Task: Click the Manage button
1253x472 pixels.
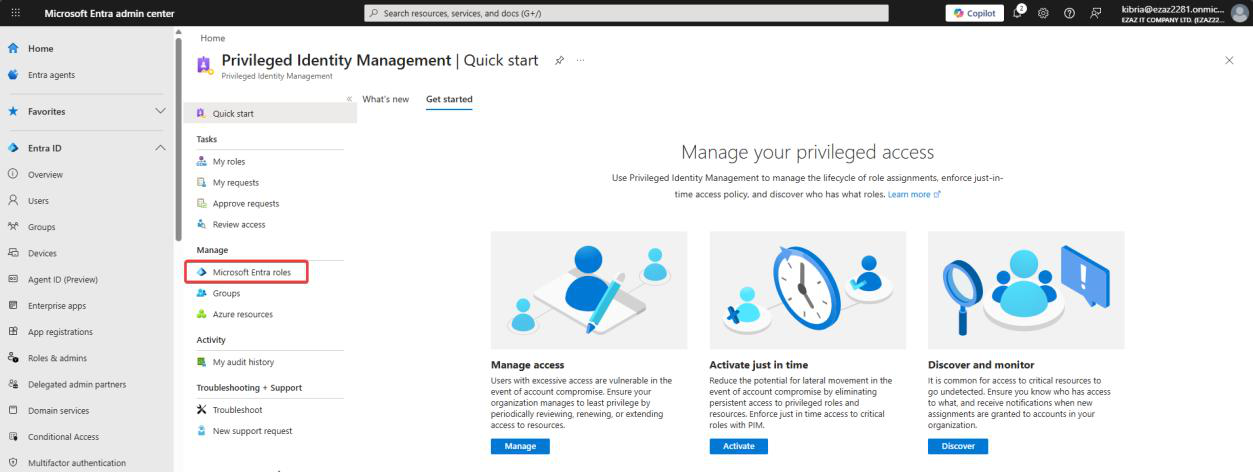Action: point(520,446)
